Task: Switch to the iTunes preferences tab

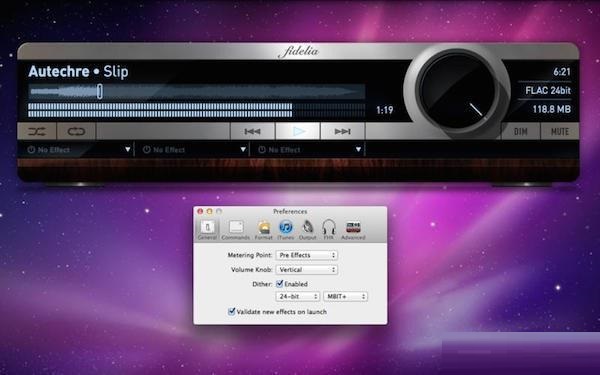Action: pos(285,230)
